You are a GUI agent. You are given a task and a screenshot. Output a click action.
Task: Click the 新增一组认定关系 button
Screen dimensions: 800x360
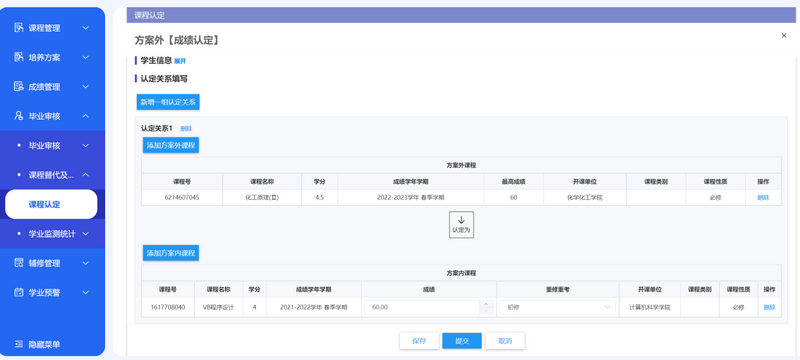point(168,102)
